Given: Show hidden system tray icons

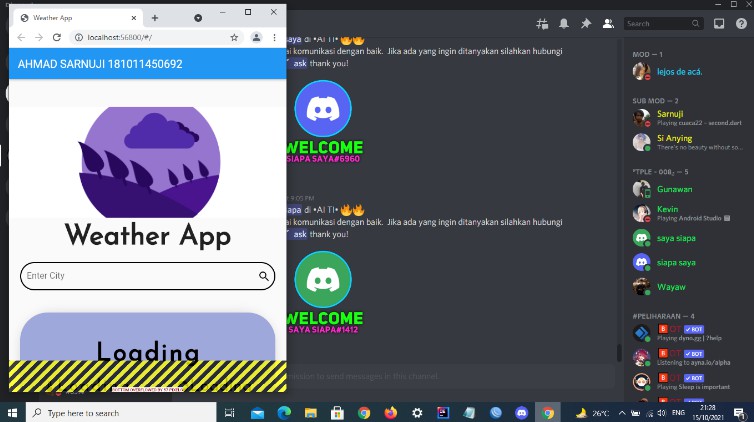Looking at the screenshot, I should (622, 413).
